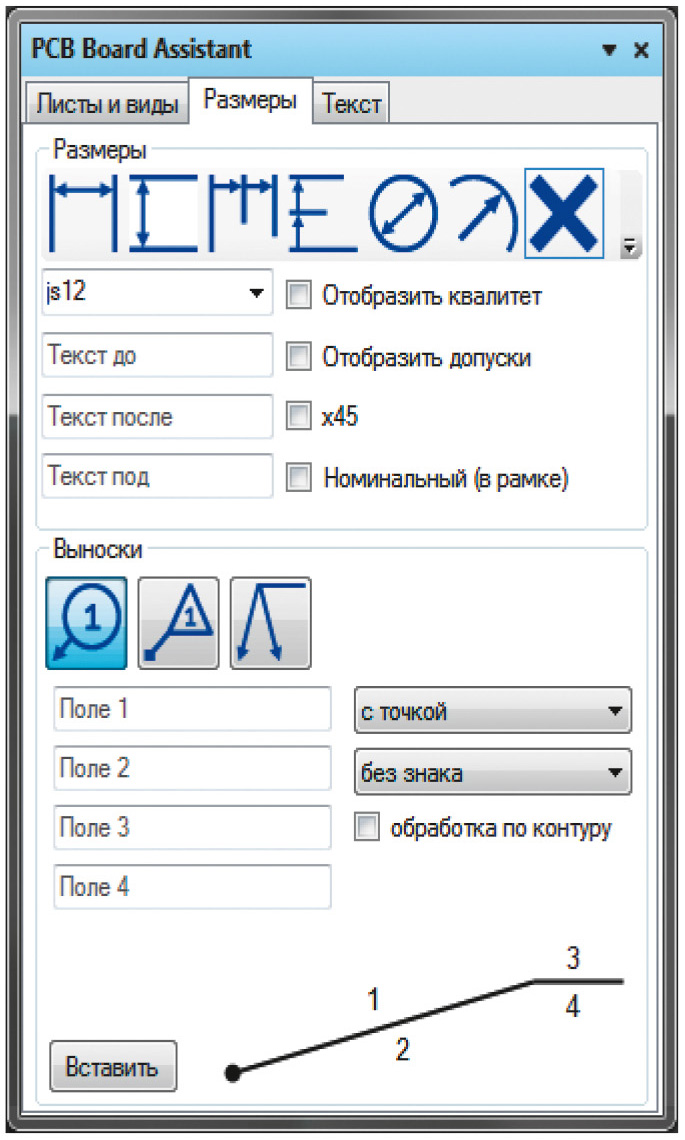Open the js12 tolerance dropdown
685x1140 pixels.
pos(157,294)
